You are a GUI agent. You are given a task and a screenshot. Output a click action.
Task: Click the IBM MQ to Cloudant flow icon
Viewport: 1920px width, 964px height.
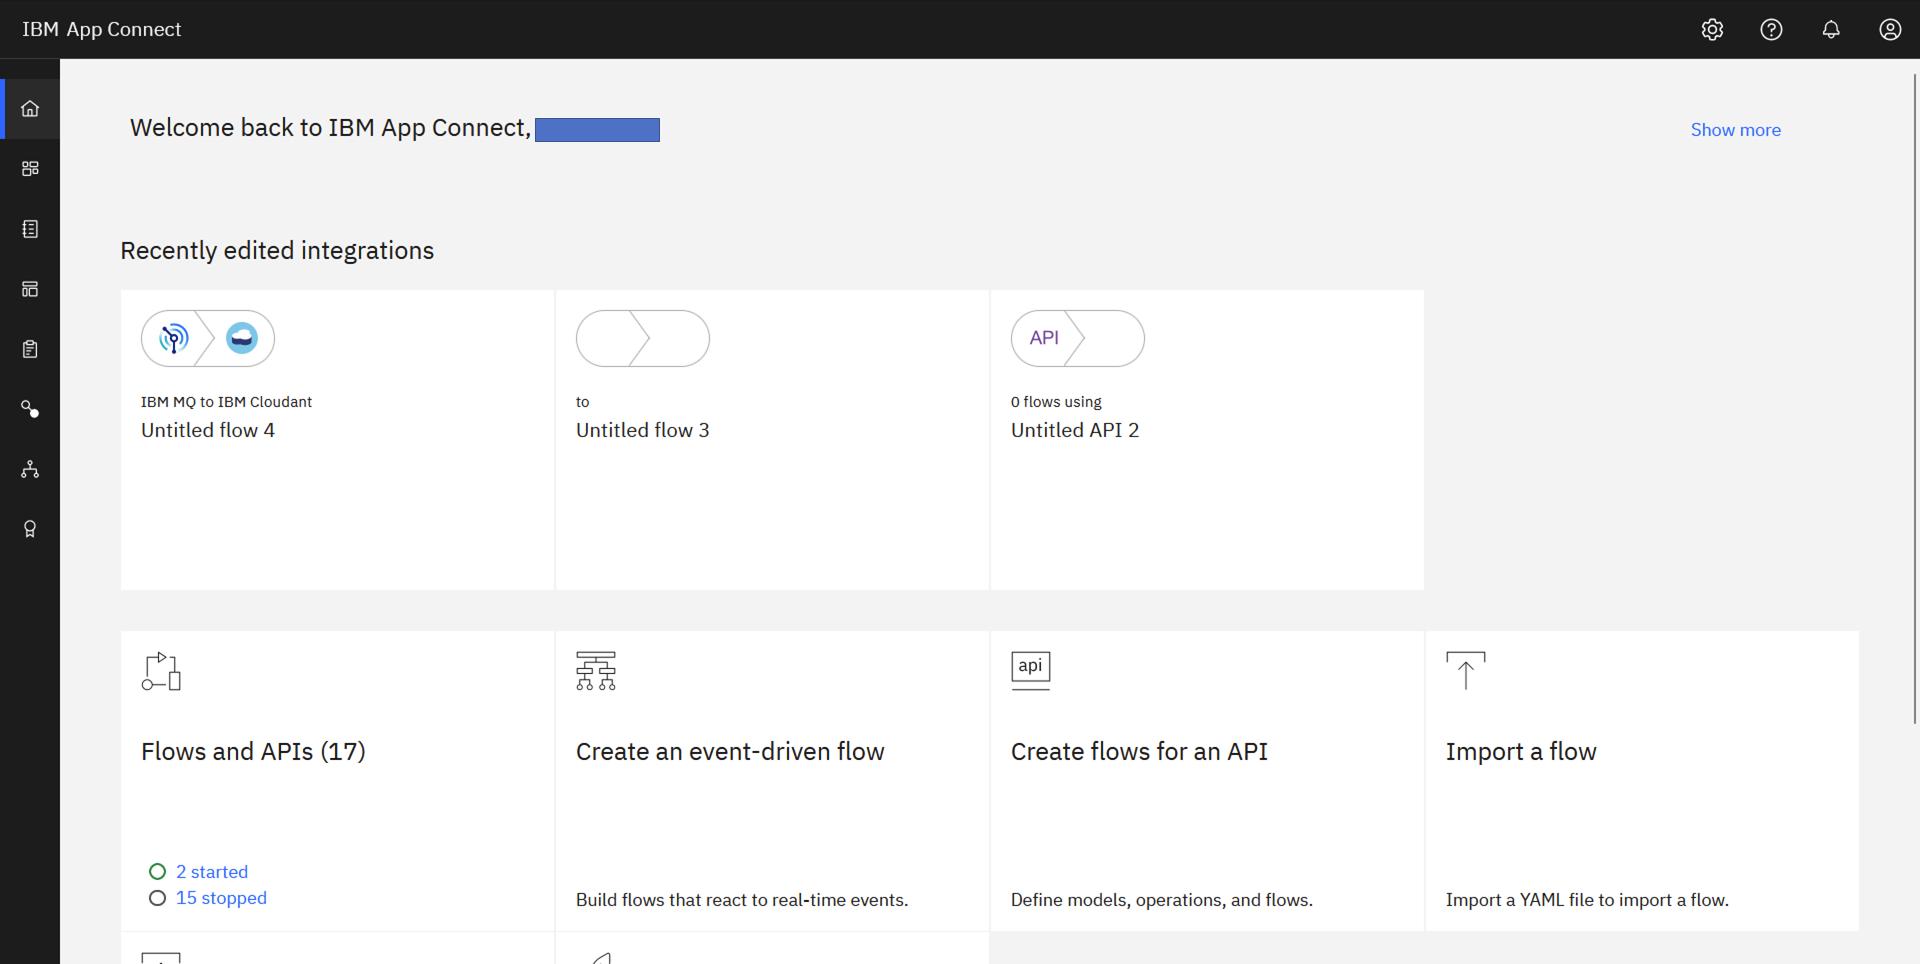coord(208,338)
